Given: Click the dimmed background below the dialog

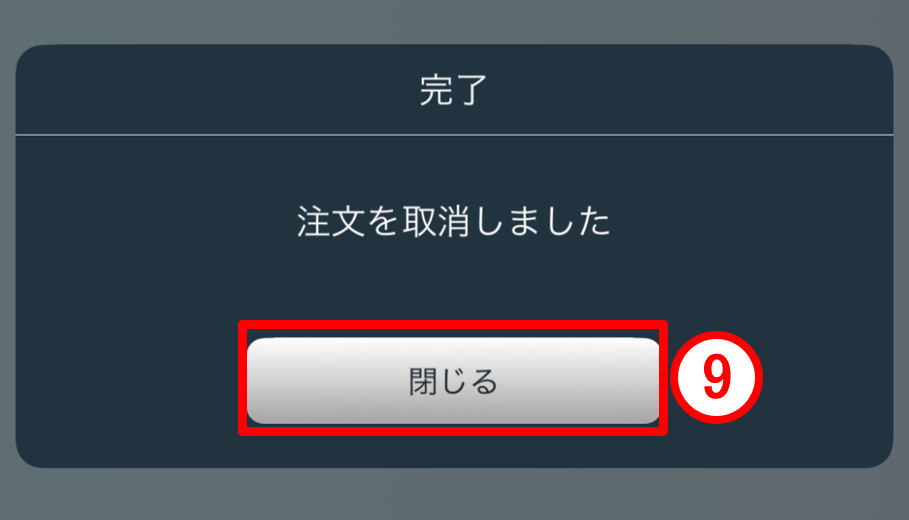Looking at the screenshot, I should 454,494.
